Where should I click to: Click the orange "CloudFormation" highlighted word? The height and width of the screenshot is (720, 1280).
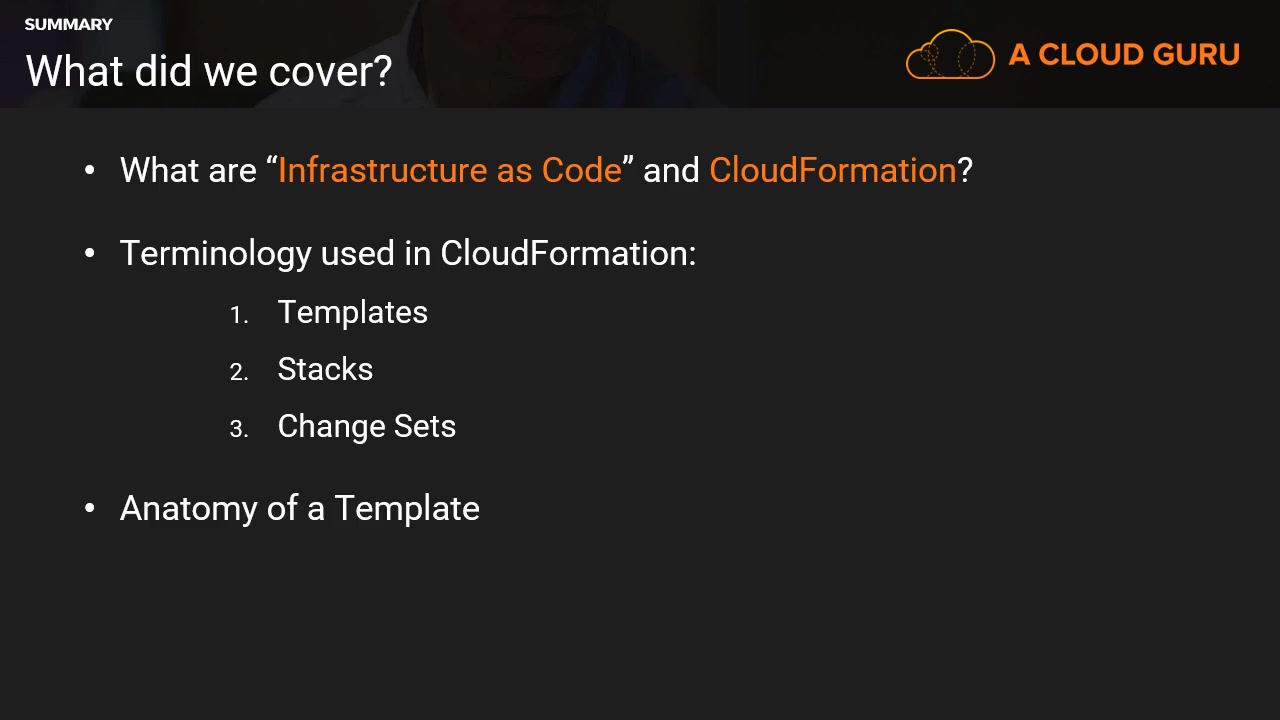[x=832, y=170]
